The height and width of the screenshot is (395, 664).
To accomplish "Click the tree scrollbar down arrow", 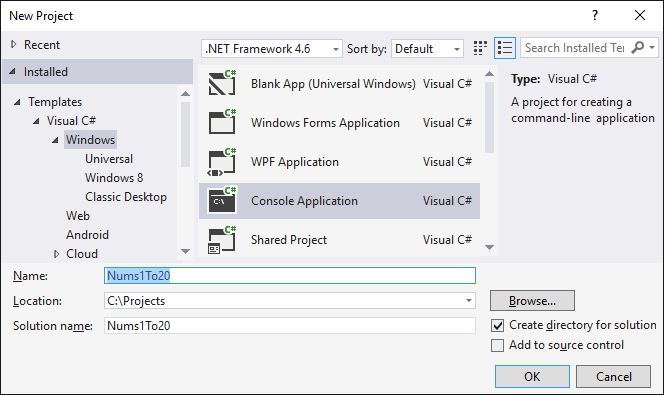I will (x=185, y=251).
